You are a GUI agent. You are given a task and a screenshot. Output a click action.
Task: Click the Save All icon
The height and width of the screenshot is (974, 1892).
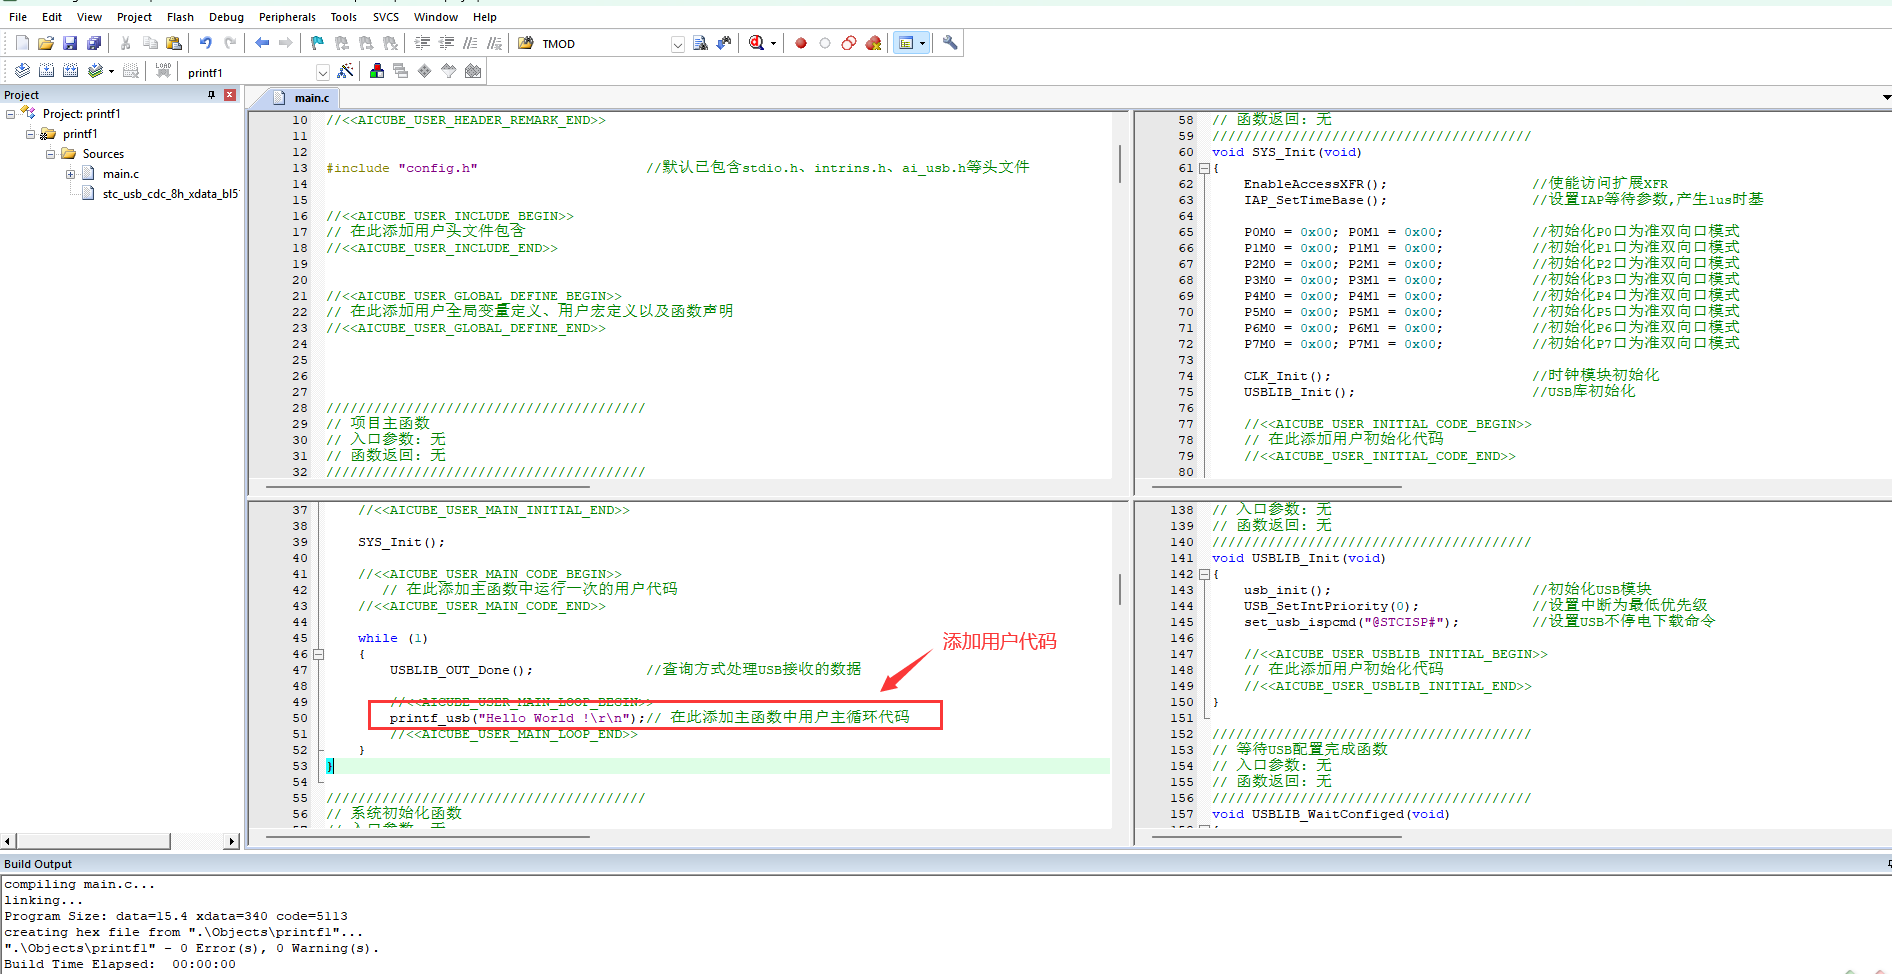tap(94, 43)
